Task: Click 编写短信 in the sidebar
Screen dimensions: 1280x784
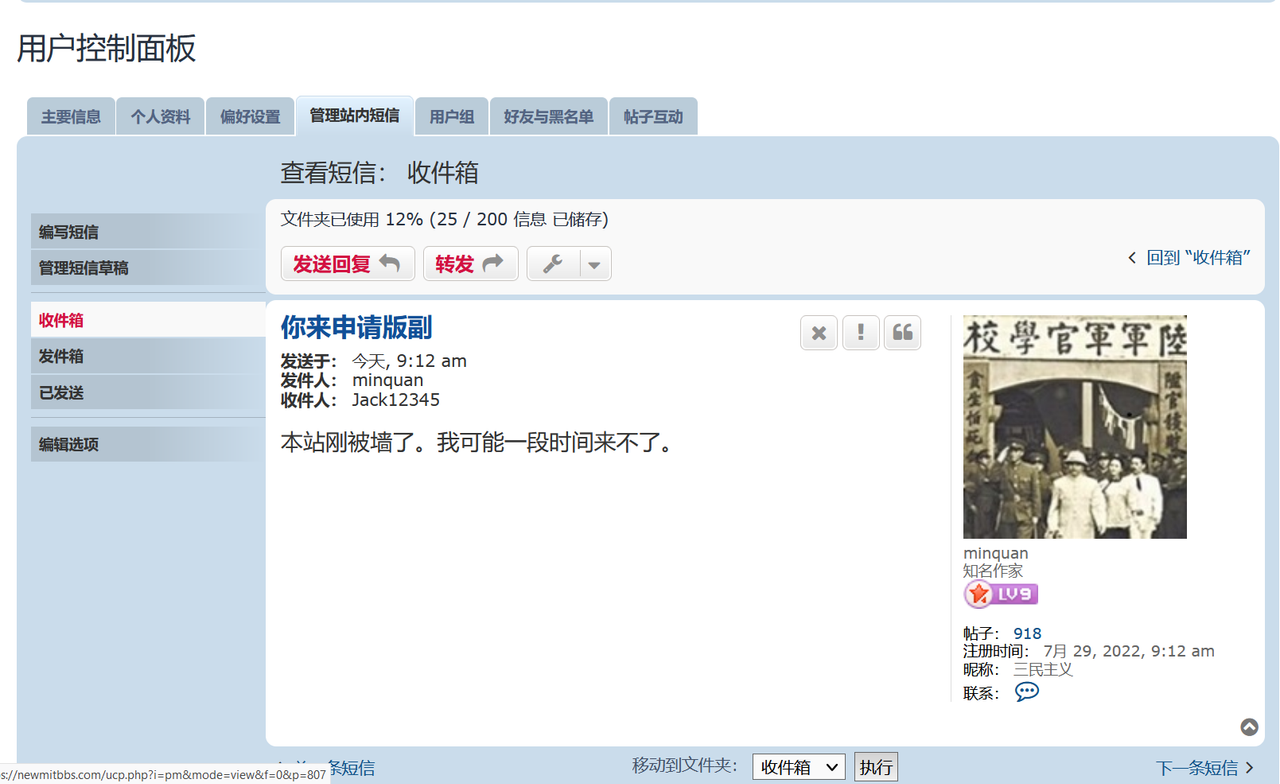Action: point(148,232)
